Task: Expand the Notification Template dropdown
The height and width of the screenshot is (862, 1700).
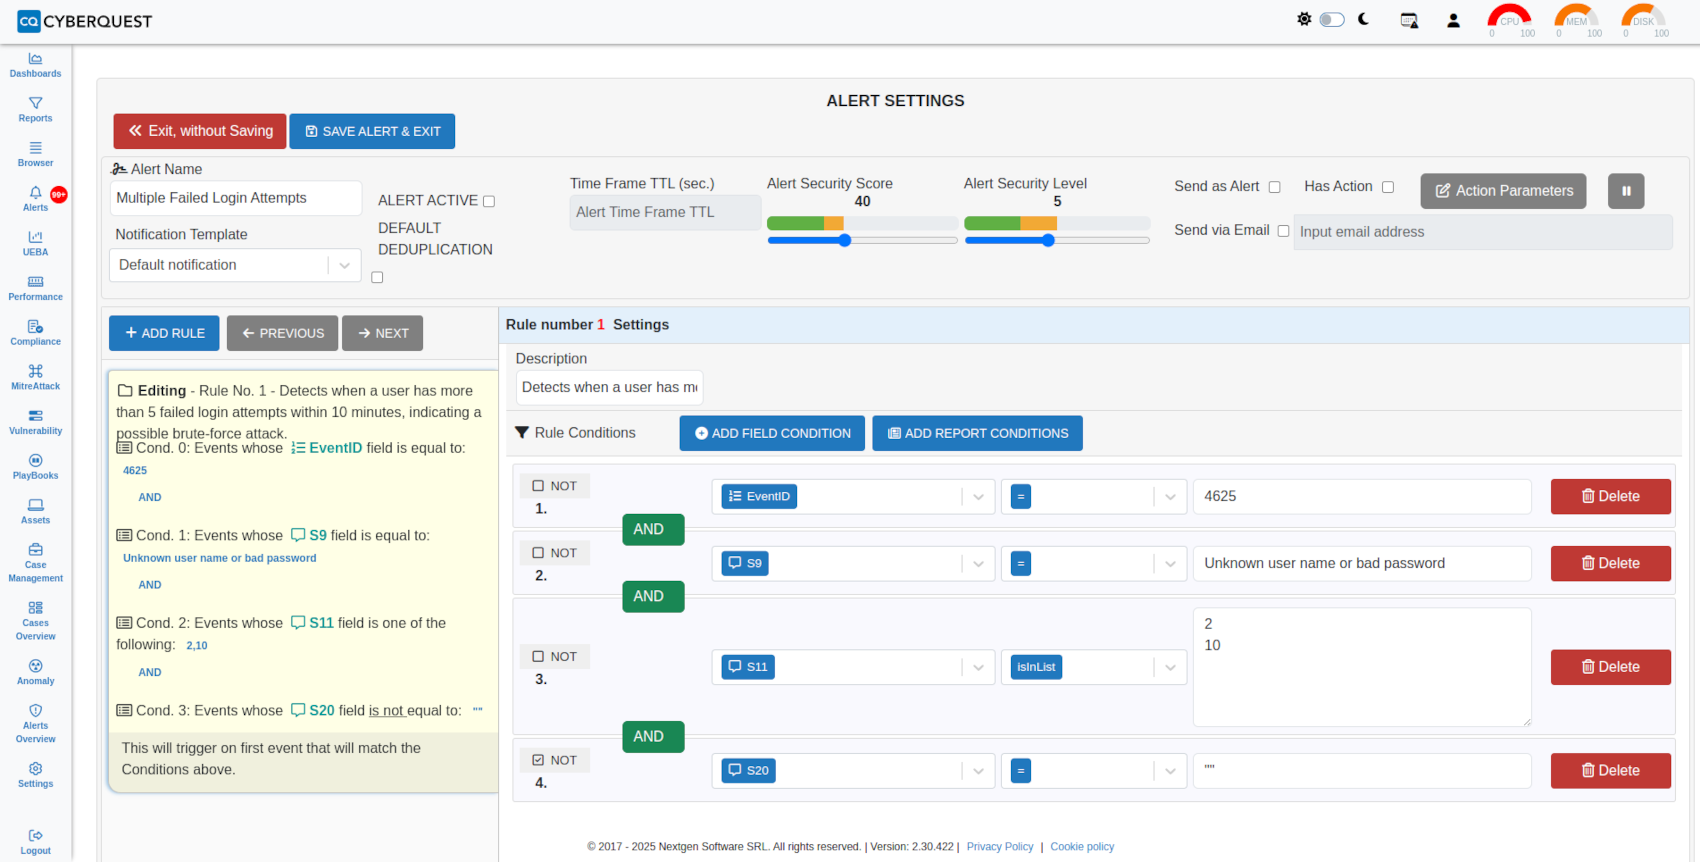Action: click(343, 265)
